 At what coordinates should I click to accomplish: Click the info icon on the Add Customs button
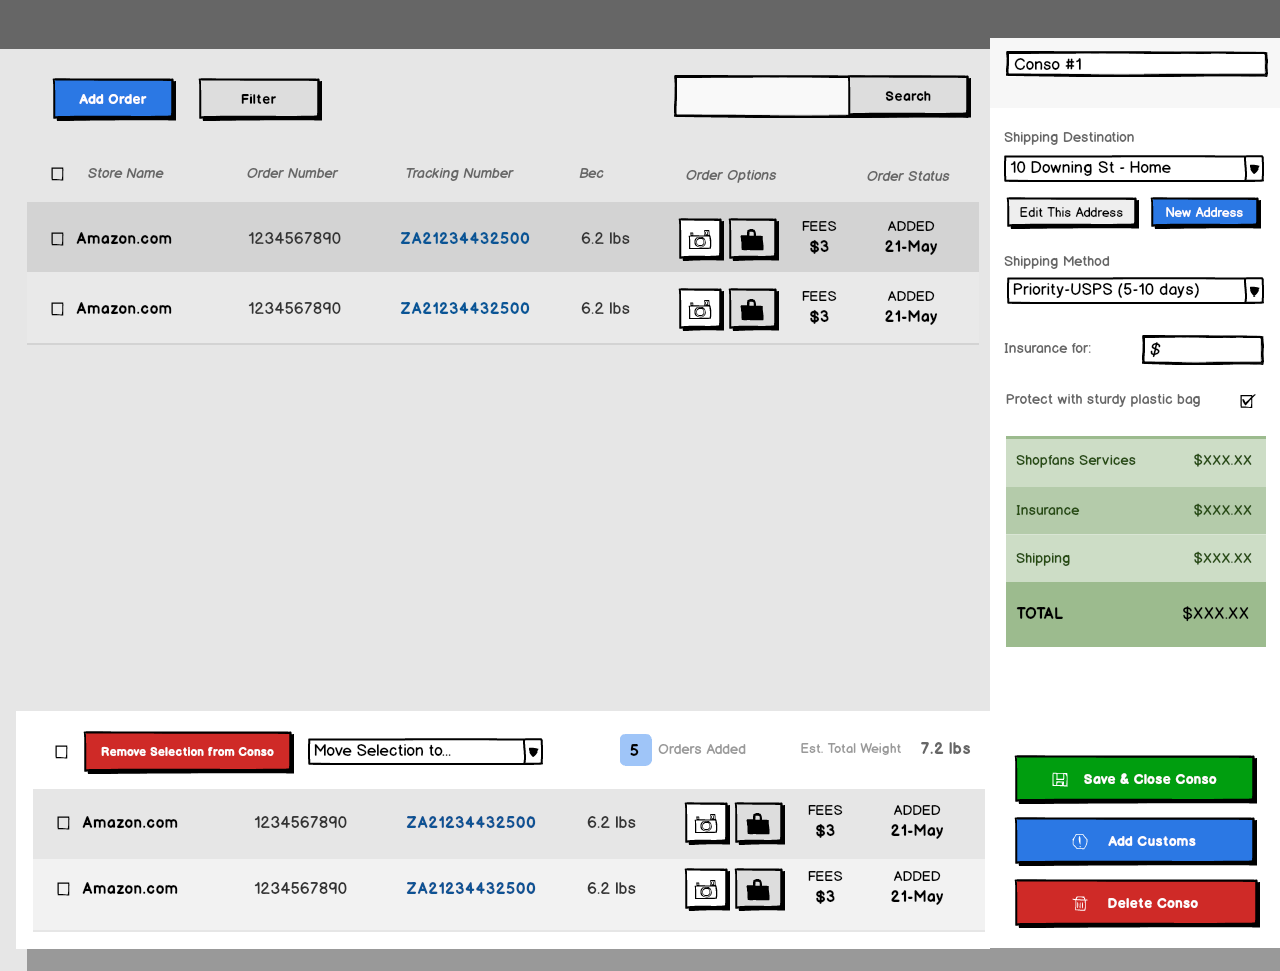coord(1080,841)
